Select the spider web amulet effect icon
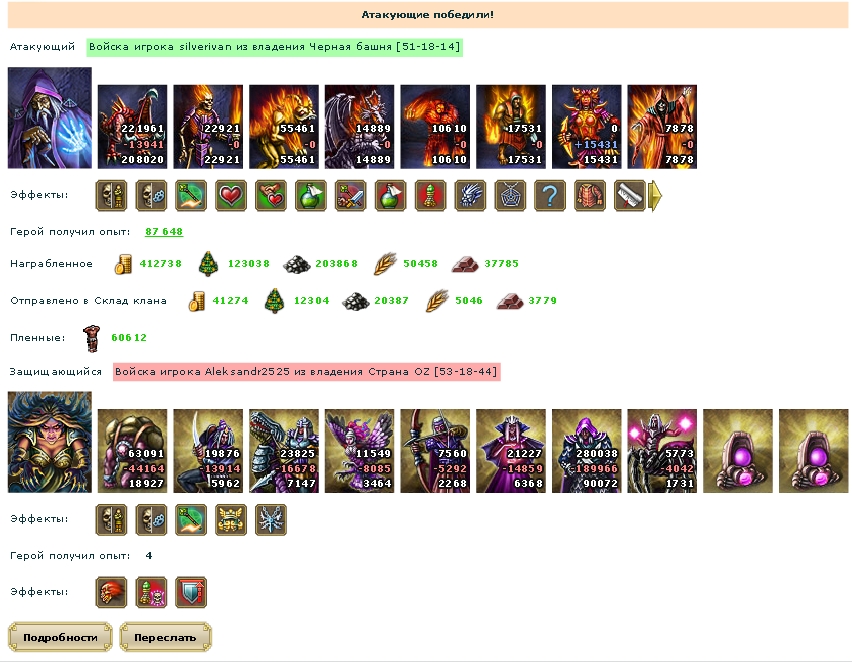852x662 pixels. 510,196
